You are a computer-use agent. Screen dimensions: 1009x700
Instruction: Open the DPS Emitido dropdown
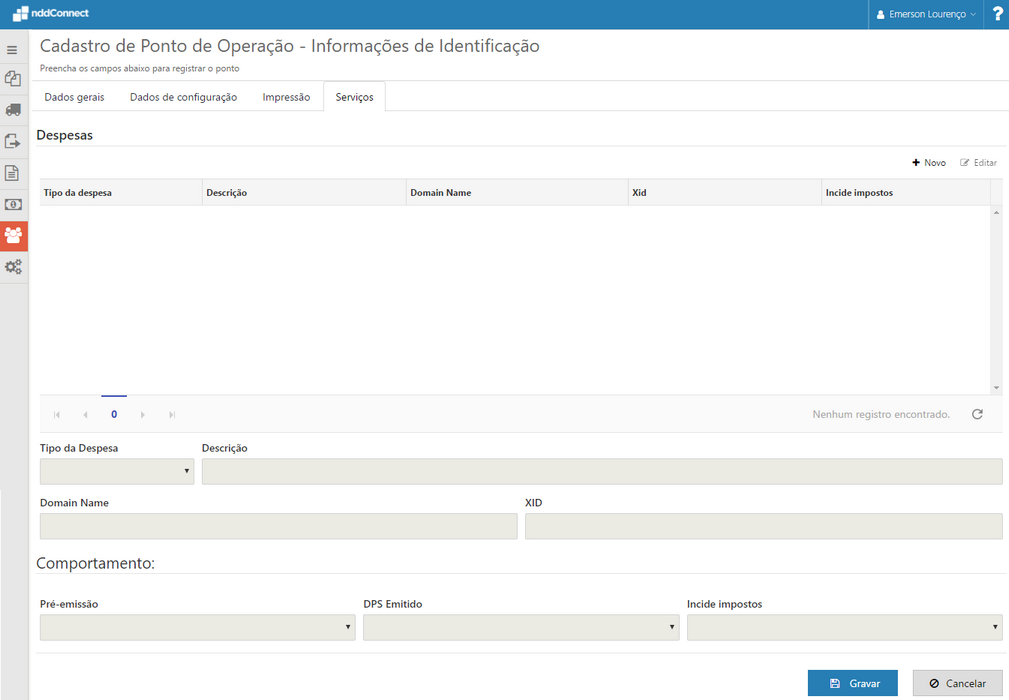(521, 627)
